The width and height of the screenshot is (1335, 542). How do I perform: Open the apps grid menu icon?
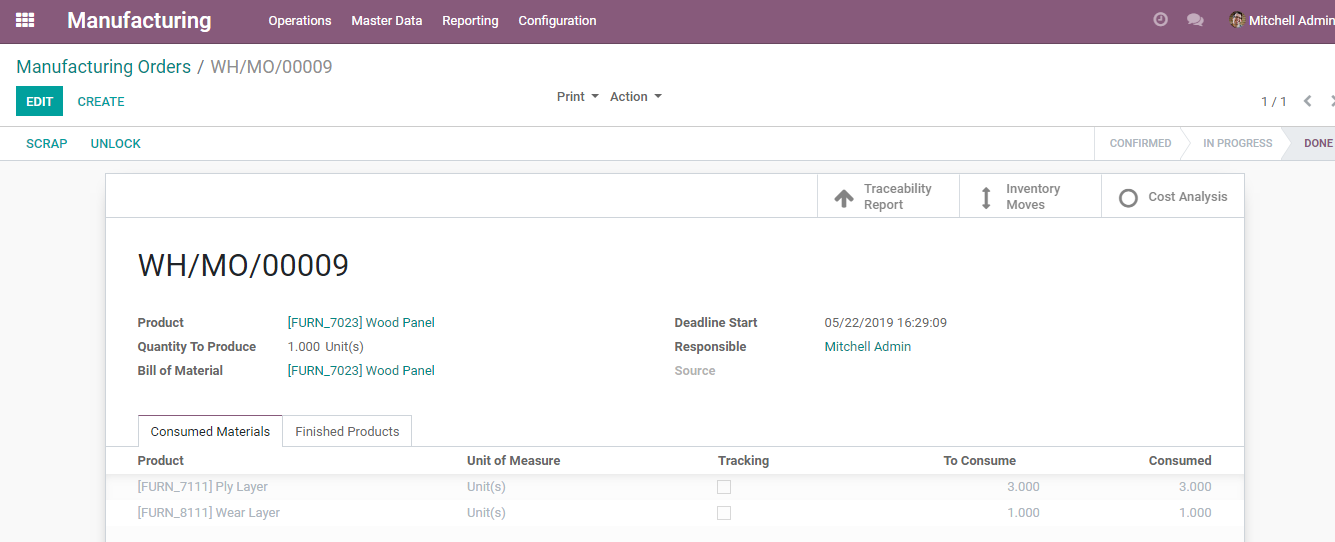[25, 20]
